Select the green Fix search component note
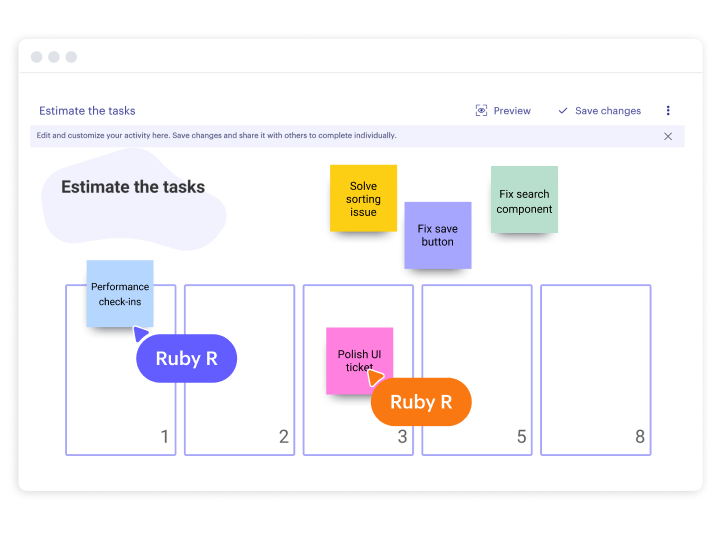Screen dimensions: 720x541 (524, 200)
